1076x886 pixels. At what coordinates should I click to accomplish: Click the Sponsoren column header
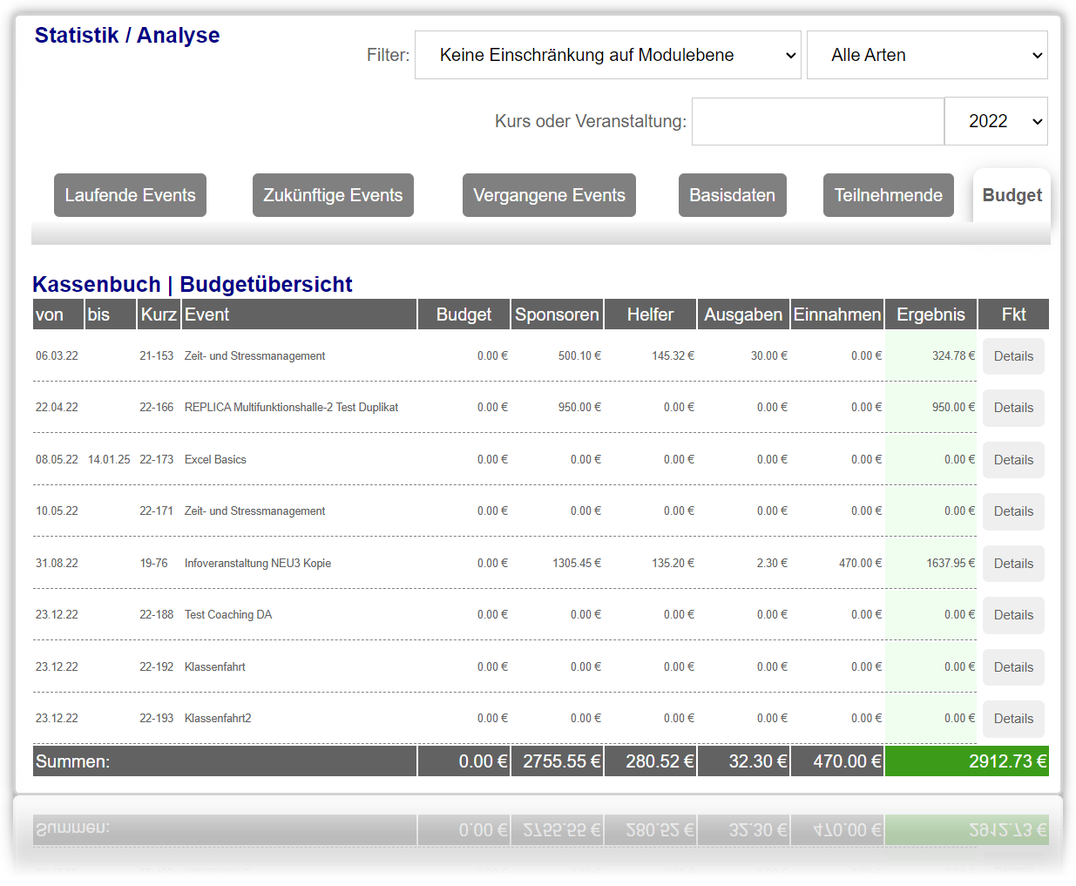coord(557,314)
